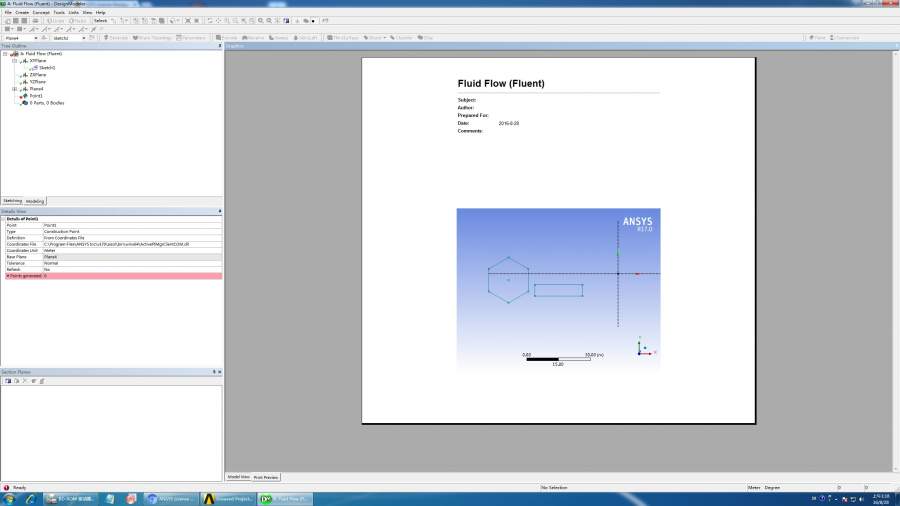Select Plane4 in the tree outline

tap(36, 89)
